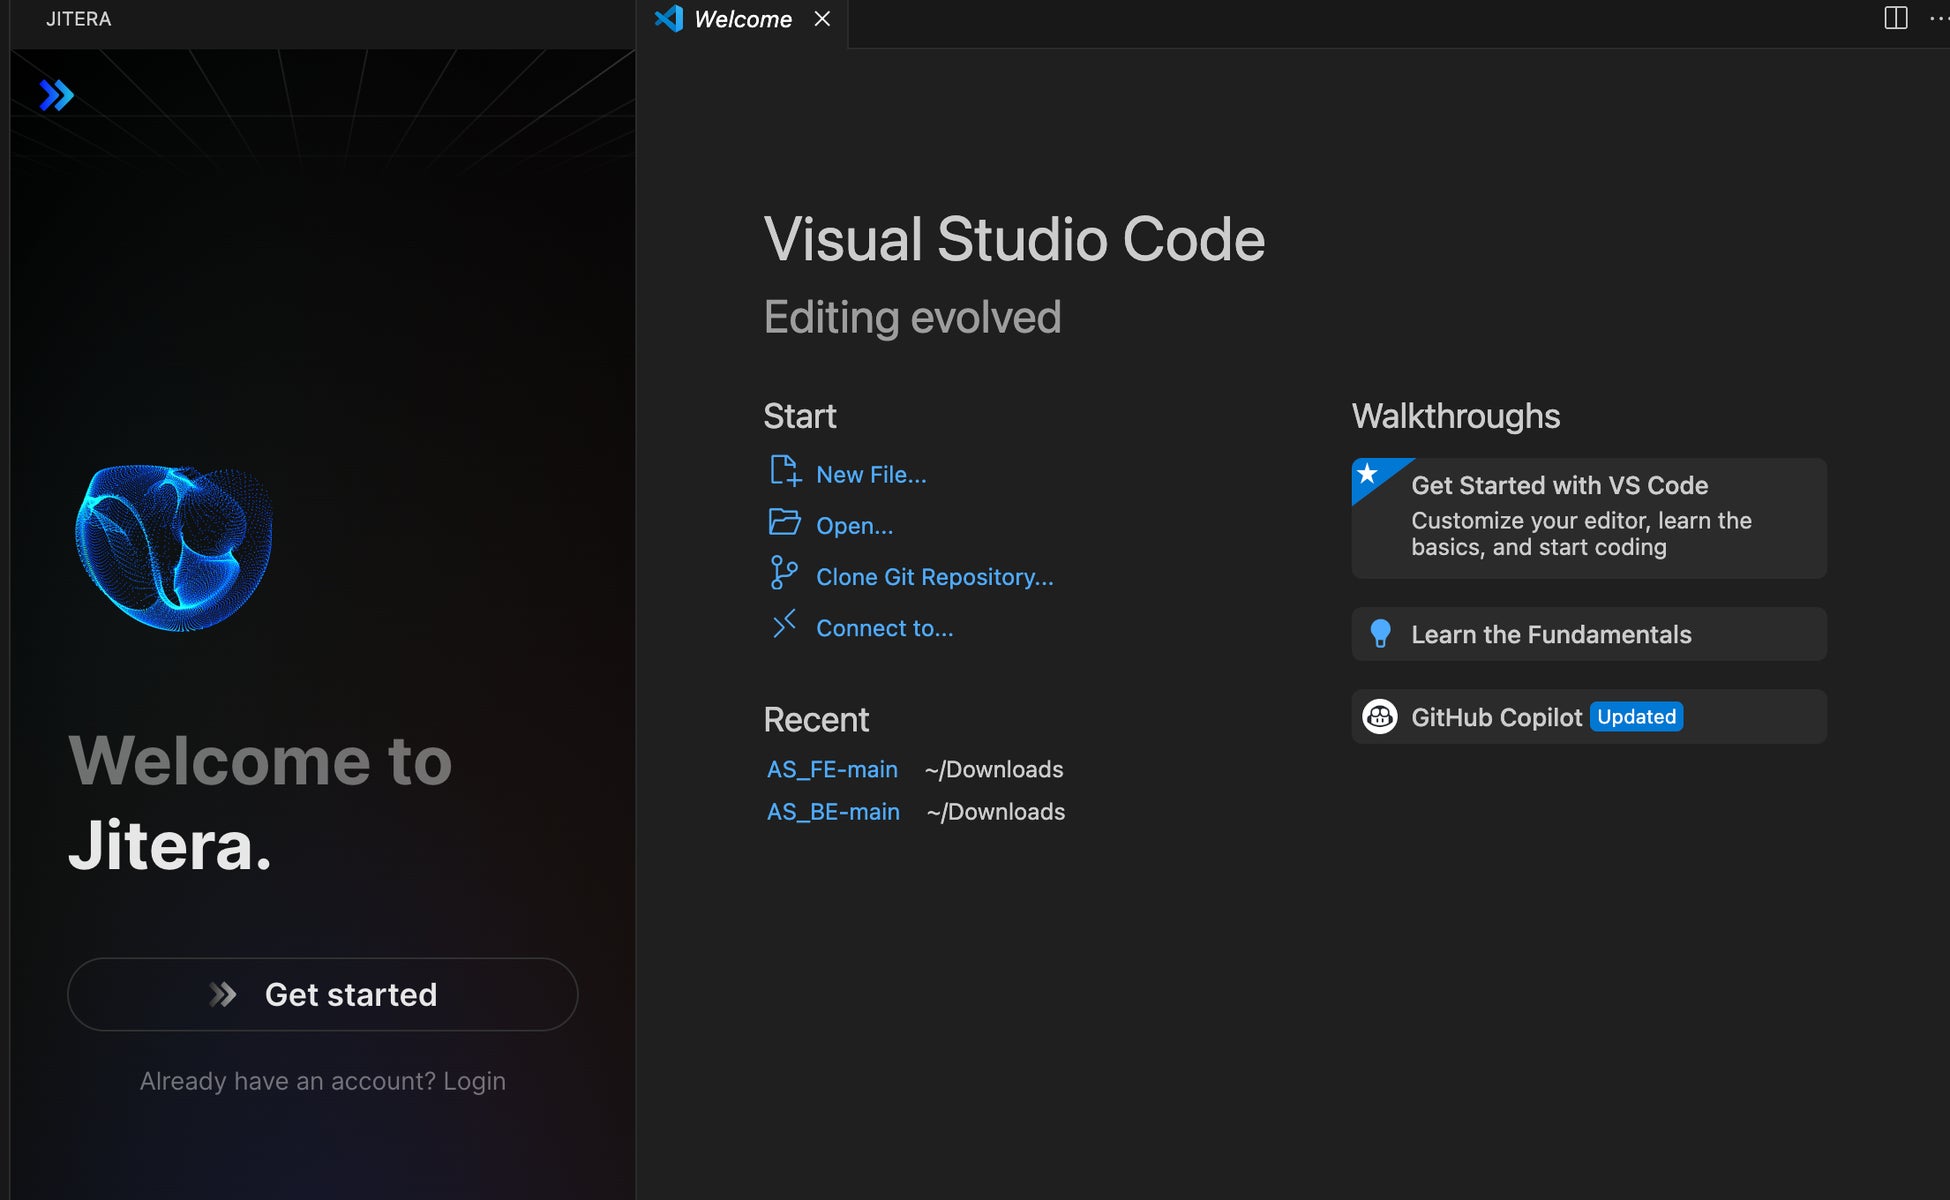Click the Clone Git Repository branch icon

pyautogui.click(x=784, y=574)
